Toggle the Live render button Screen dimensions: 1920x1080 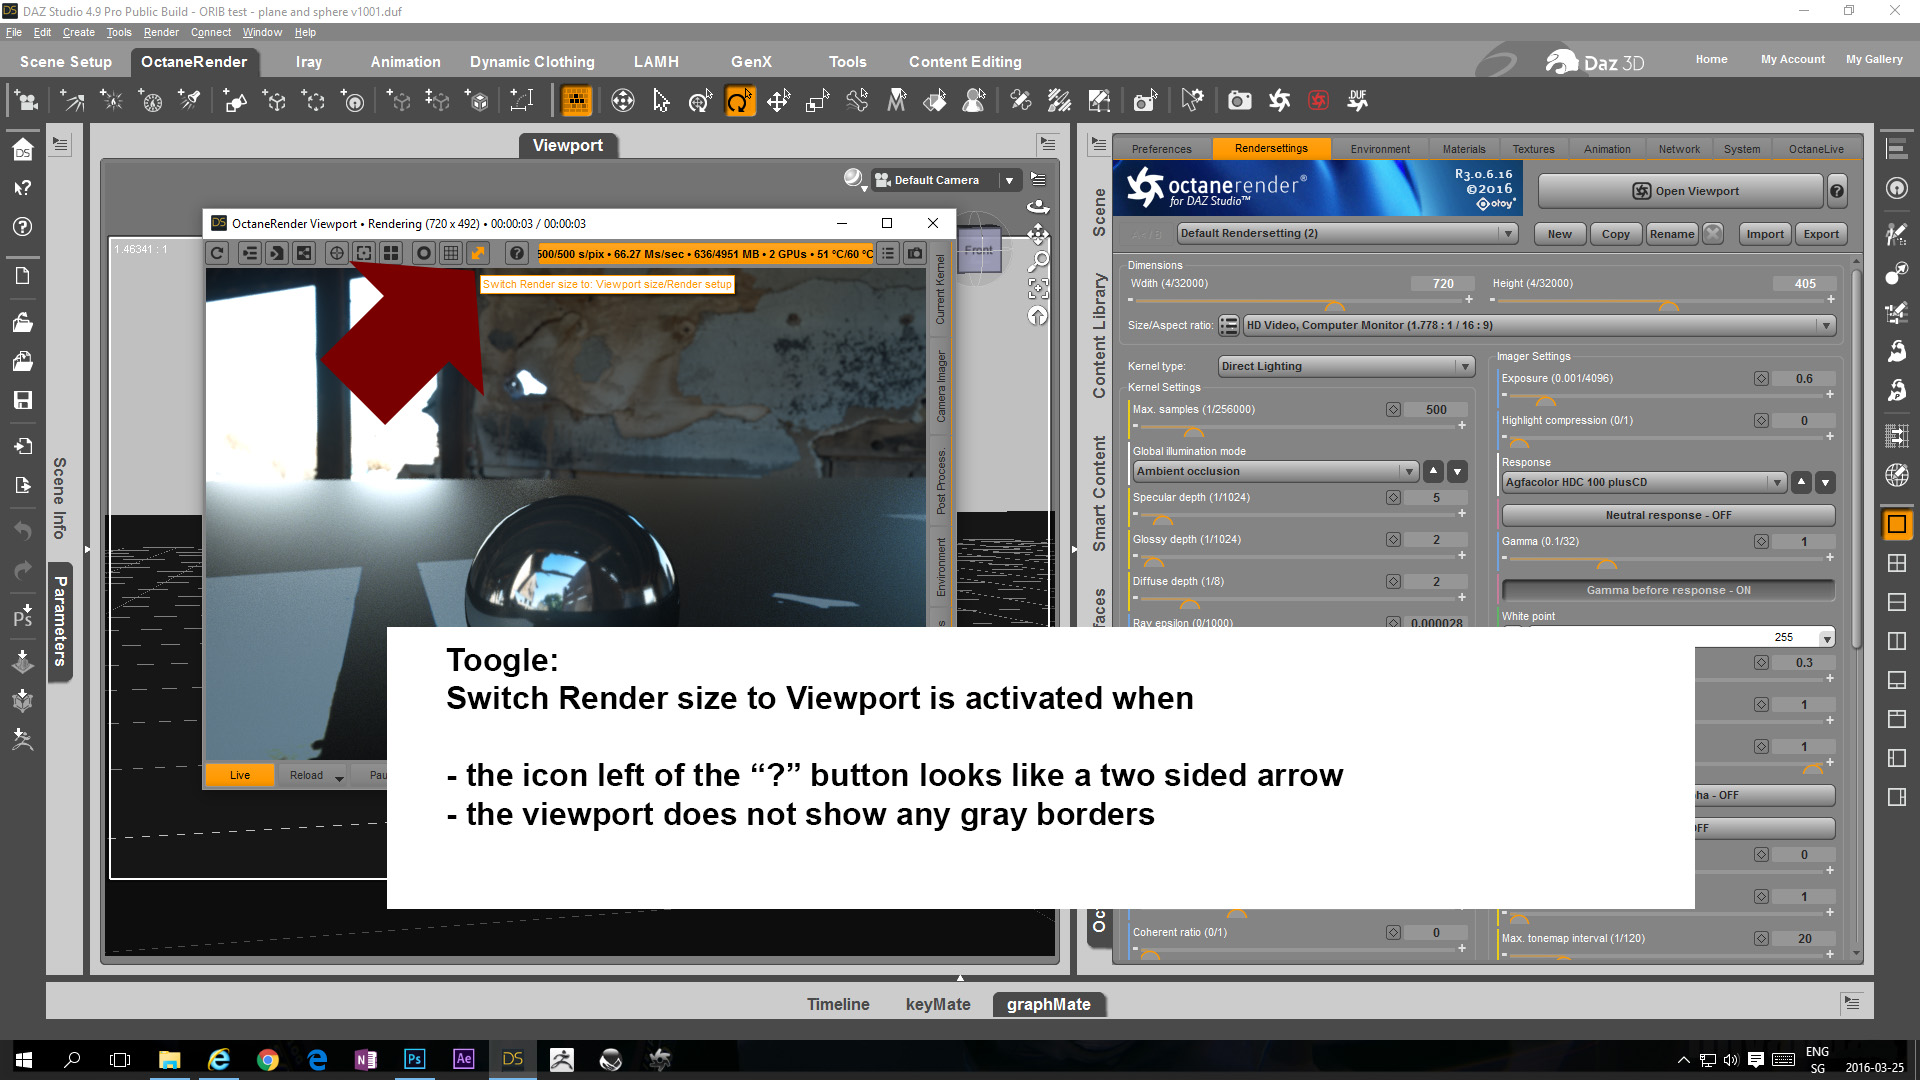click(x=240, y=775)
